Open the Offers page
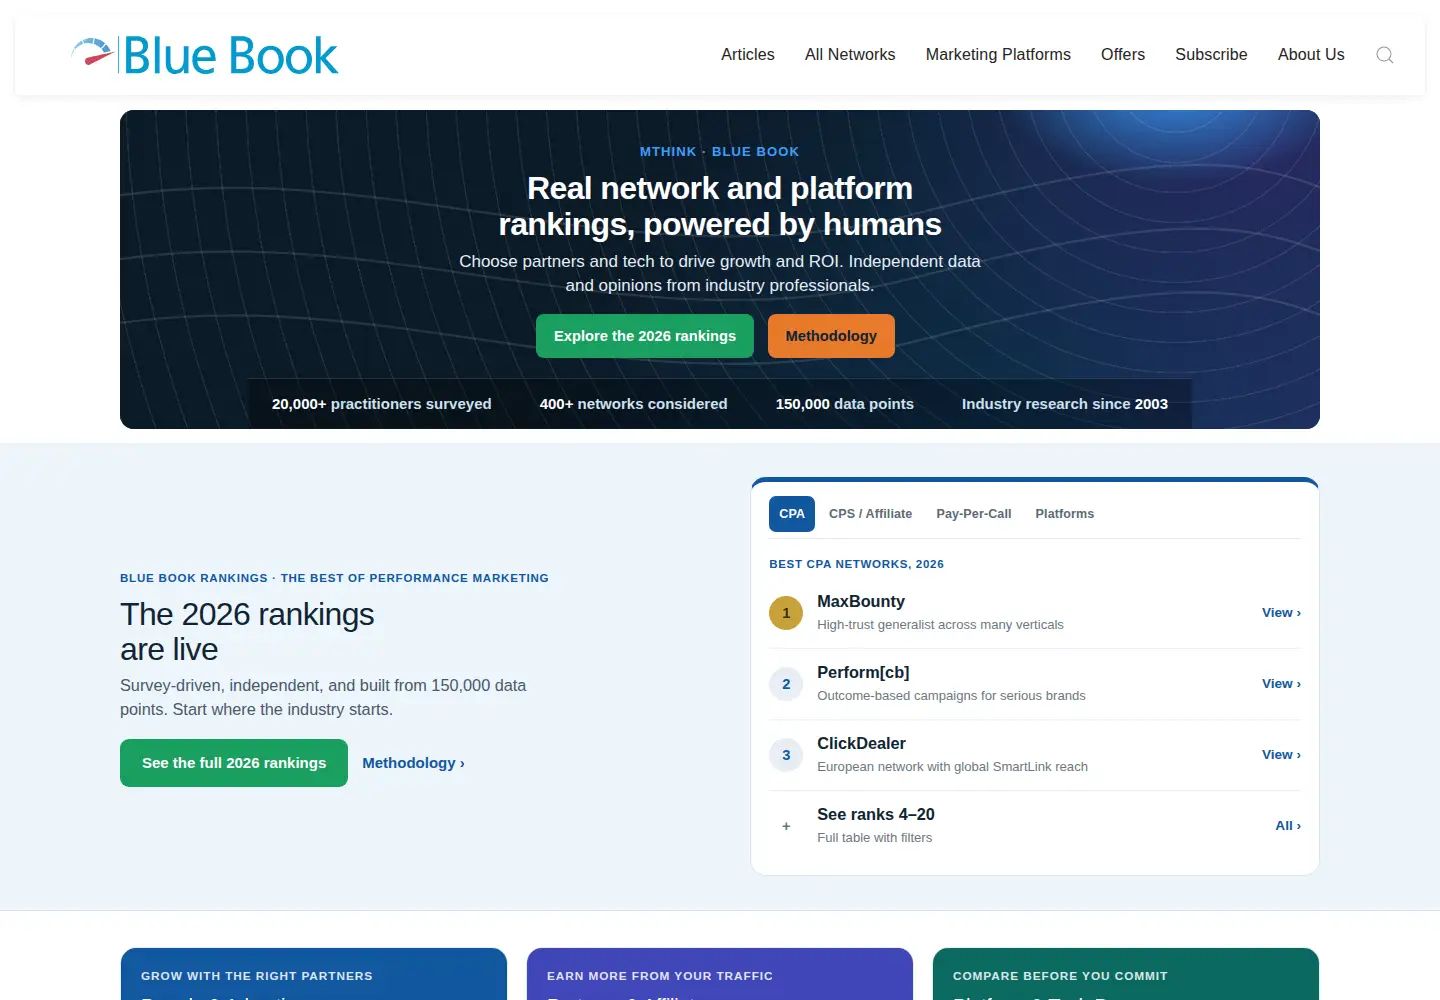The width and height of the screenshot is (1440, 1000). (1123, 55)
